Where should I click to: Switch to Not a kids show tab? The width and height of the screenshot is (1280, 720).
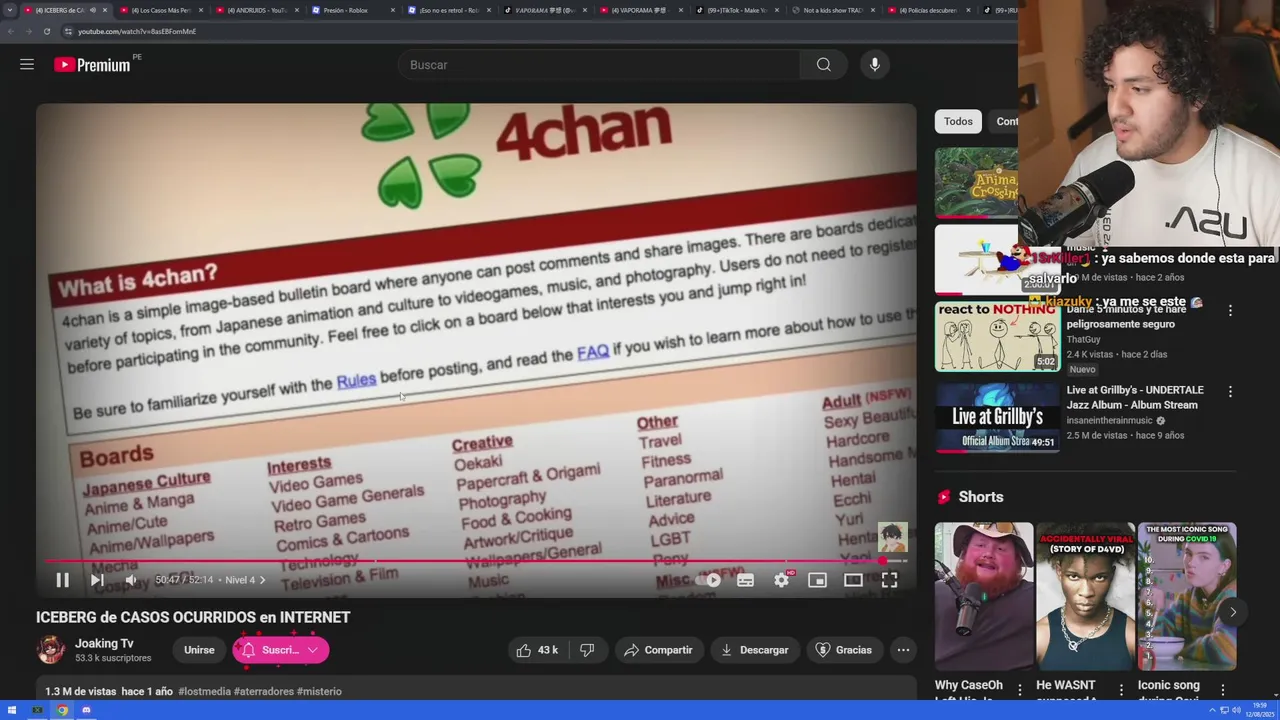tap(832, 10)
